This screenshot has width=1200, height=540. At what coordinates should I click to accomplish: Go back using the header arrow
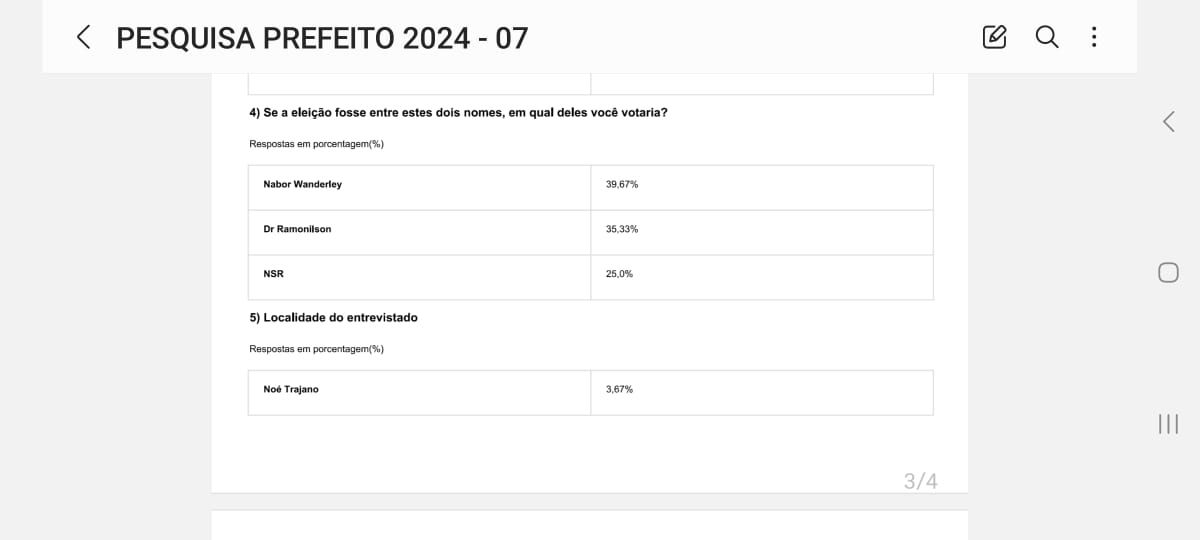83,38
